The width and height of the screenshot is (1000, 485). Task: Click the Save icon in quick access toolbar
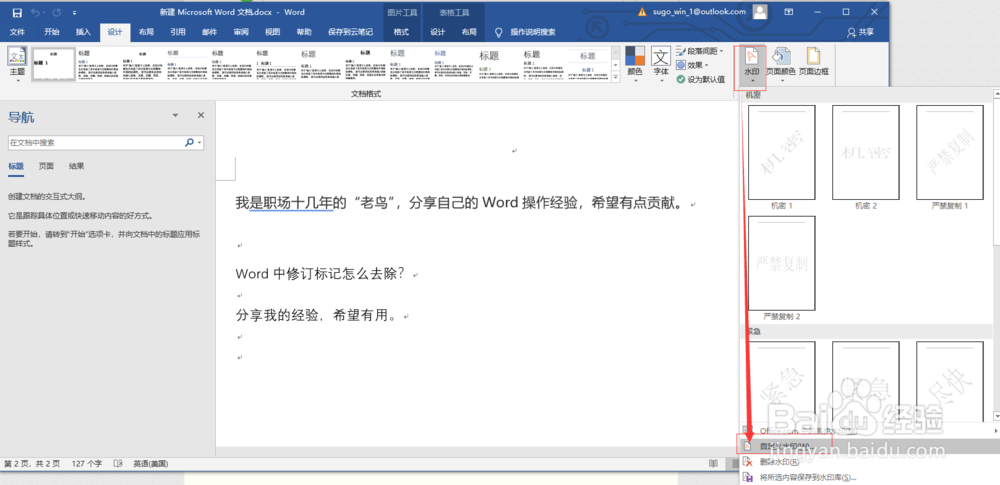click(x=17, y=12)
